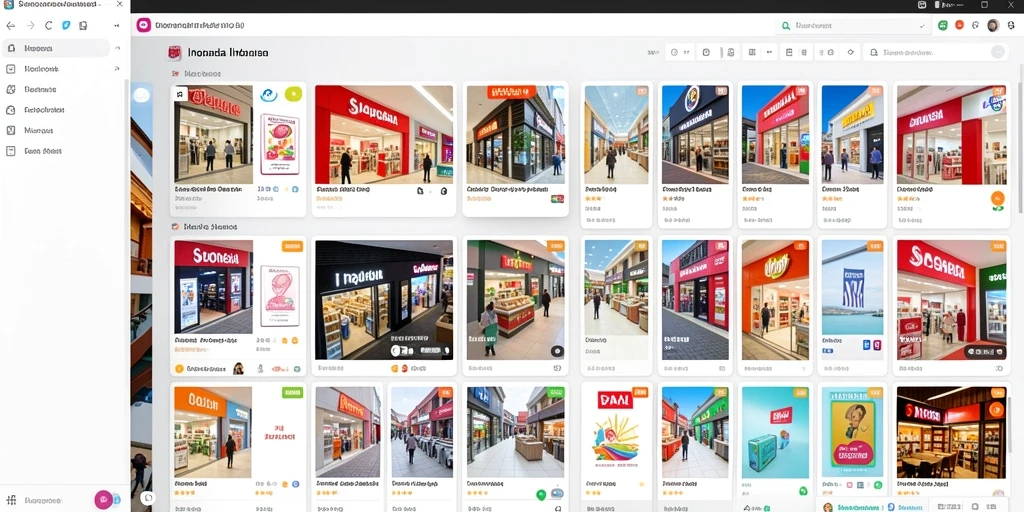Screen dimensions: 1024x512
Task: Click the second search field beside the toolbar
Action: tap(935, 52)
